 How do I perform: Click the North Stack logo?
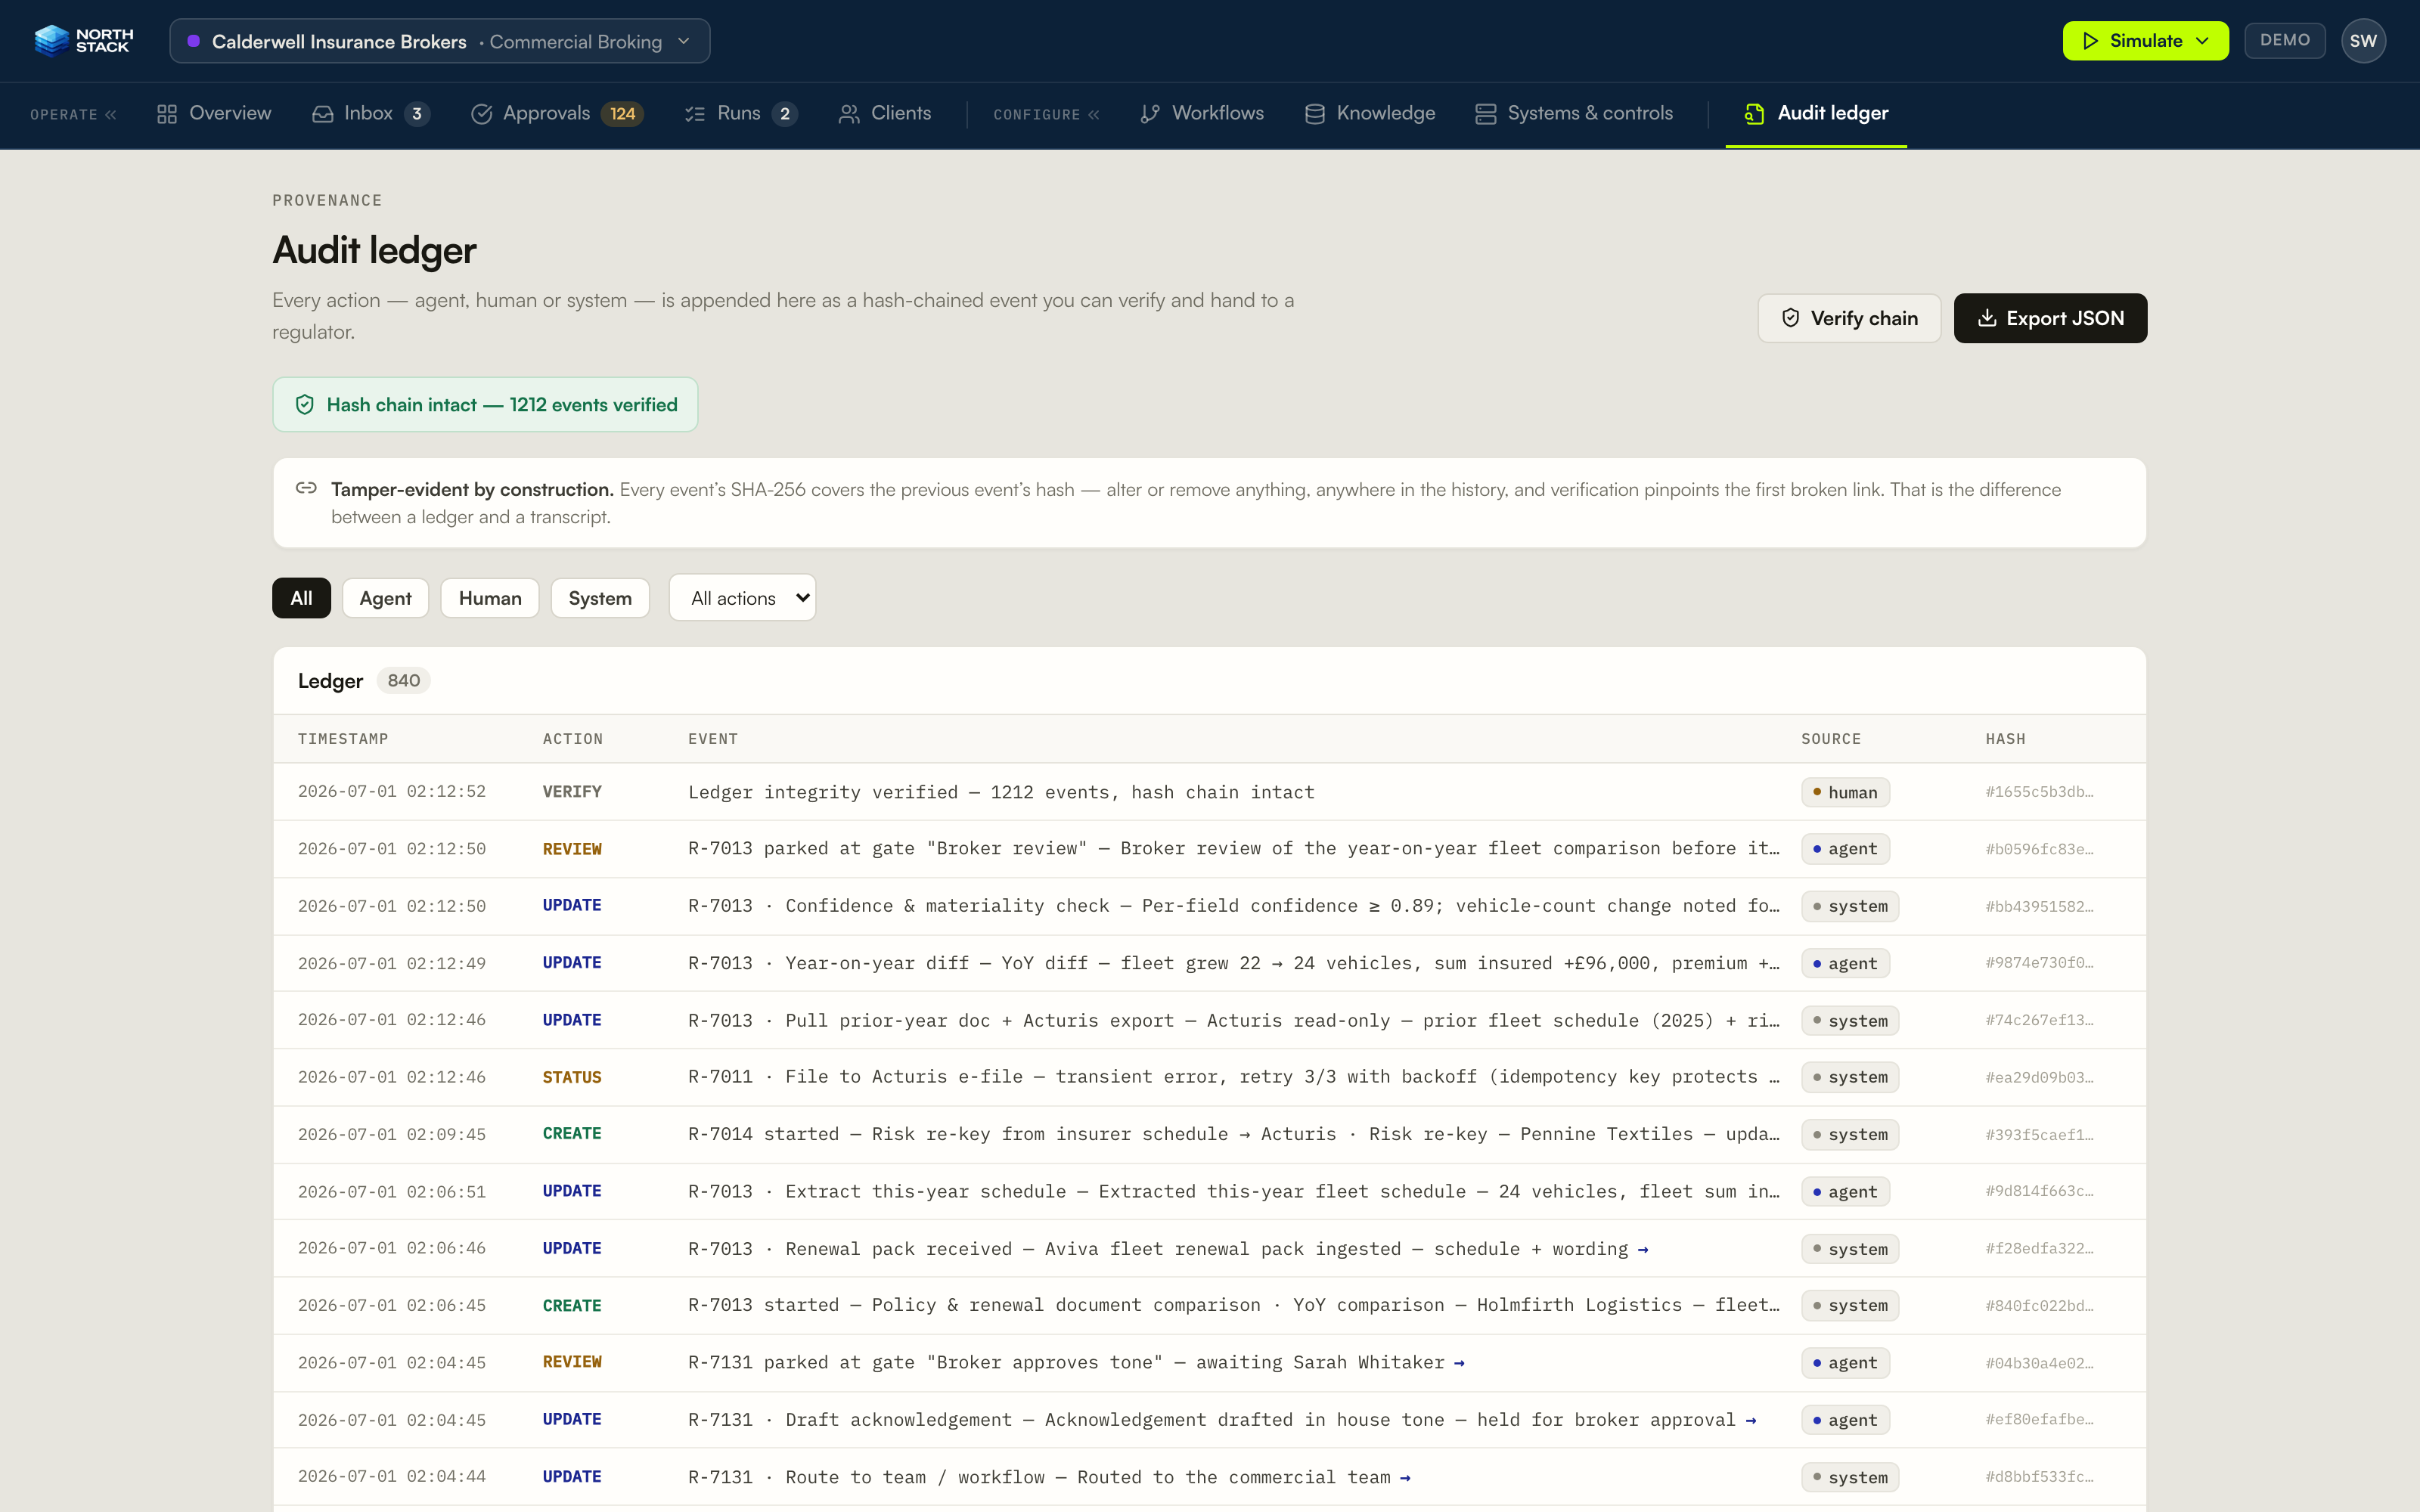(83, 41)
